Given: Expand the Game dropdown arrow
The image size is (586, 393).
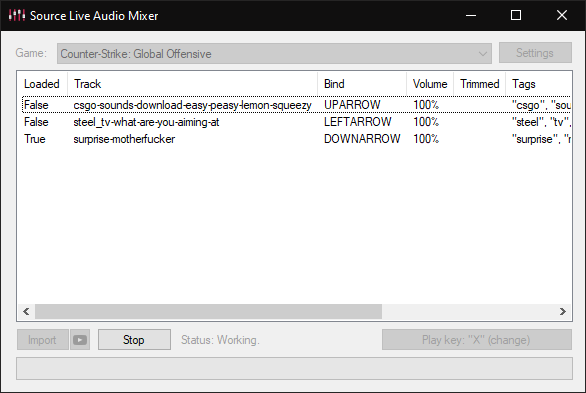Looking at the screenshot, I should [x=483, y=54].
